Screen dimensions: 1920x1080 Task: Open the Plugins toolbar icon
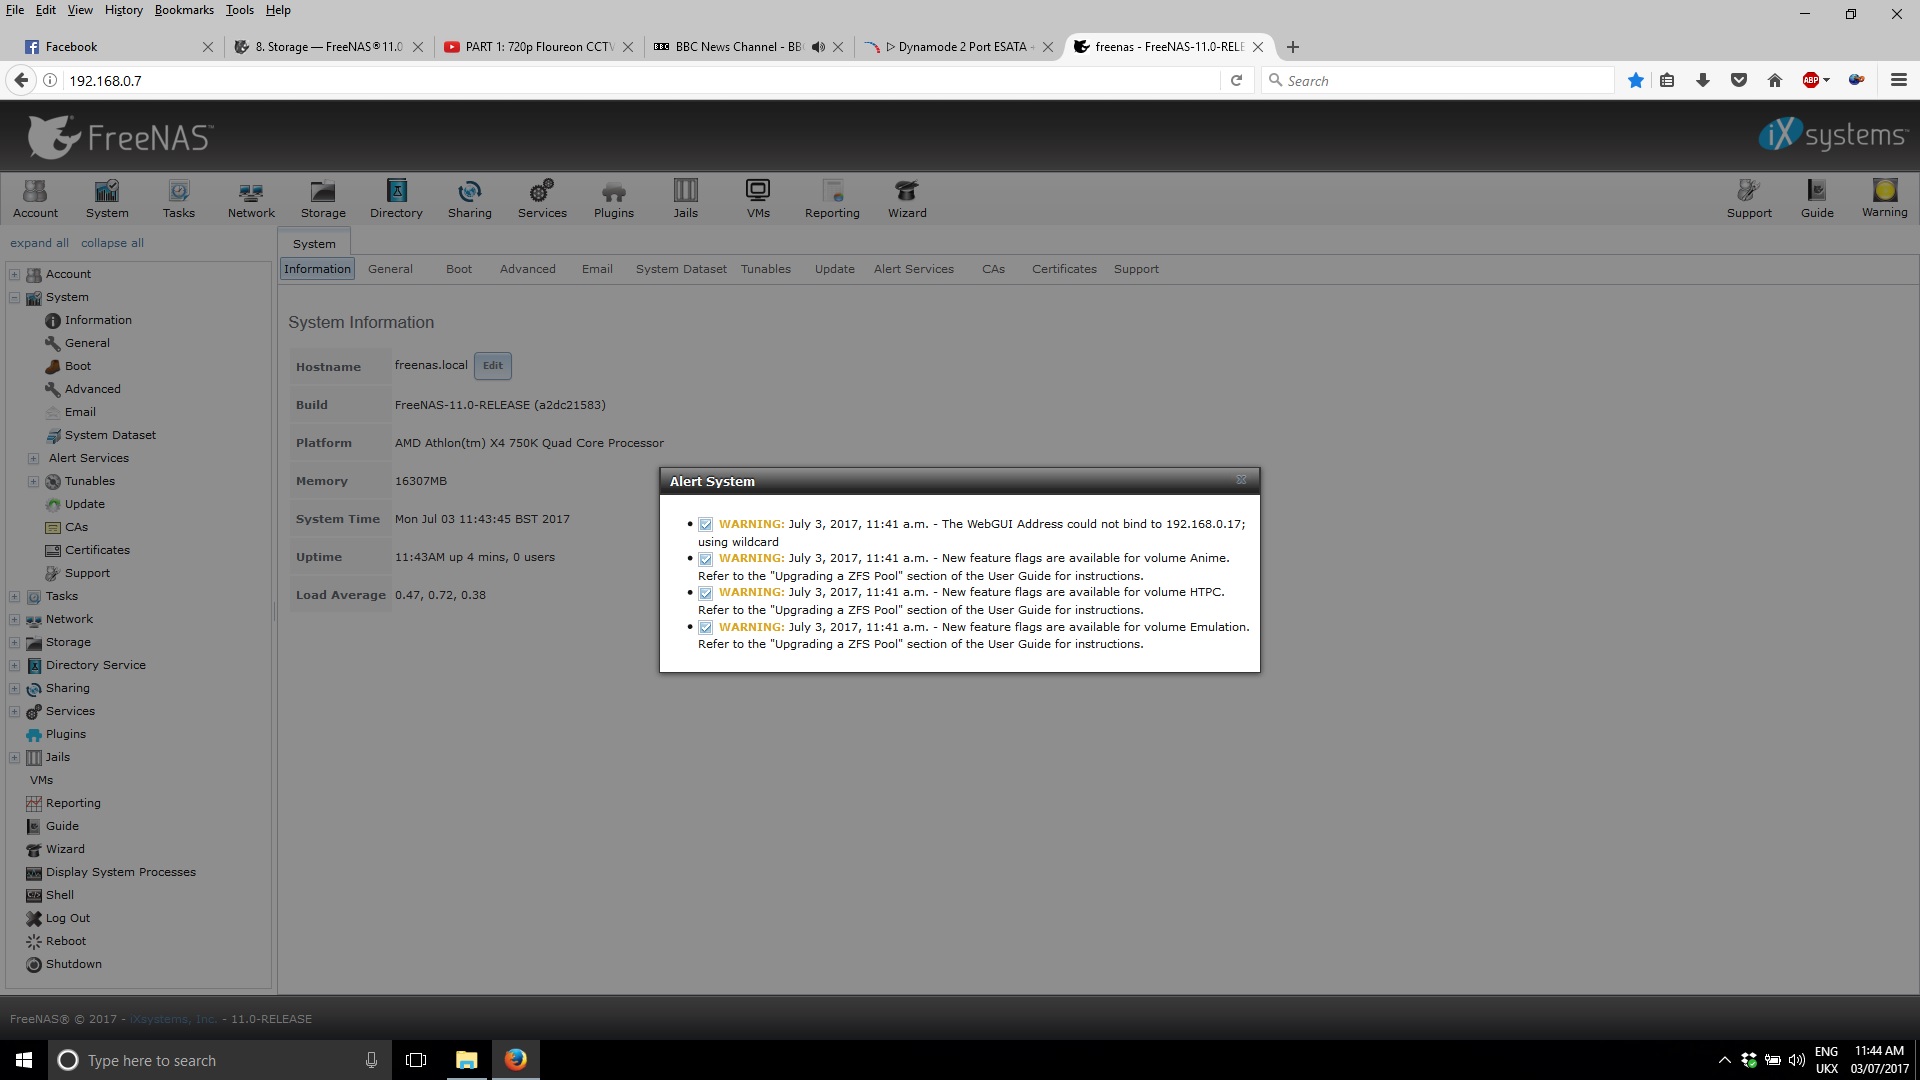613,197
